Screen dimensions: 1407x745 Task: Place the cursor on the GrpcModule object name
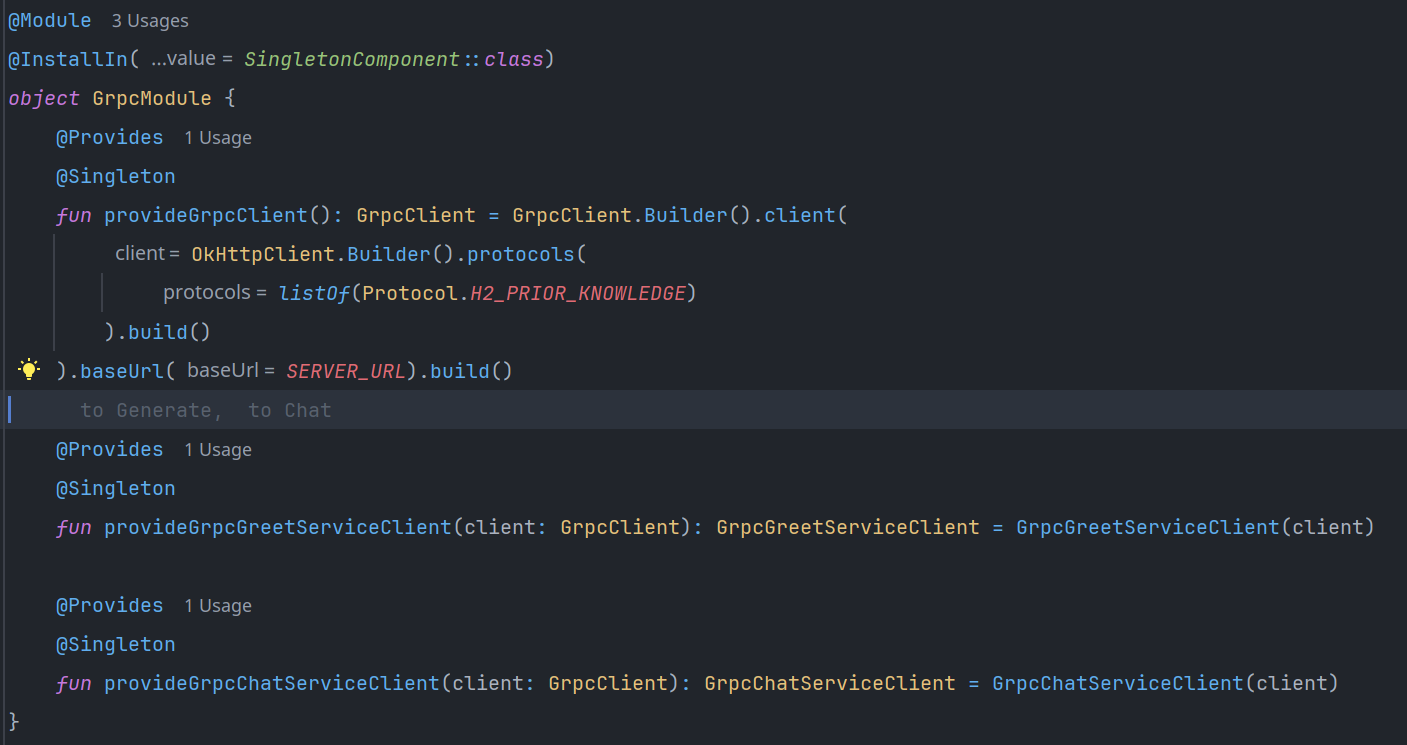152,99
